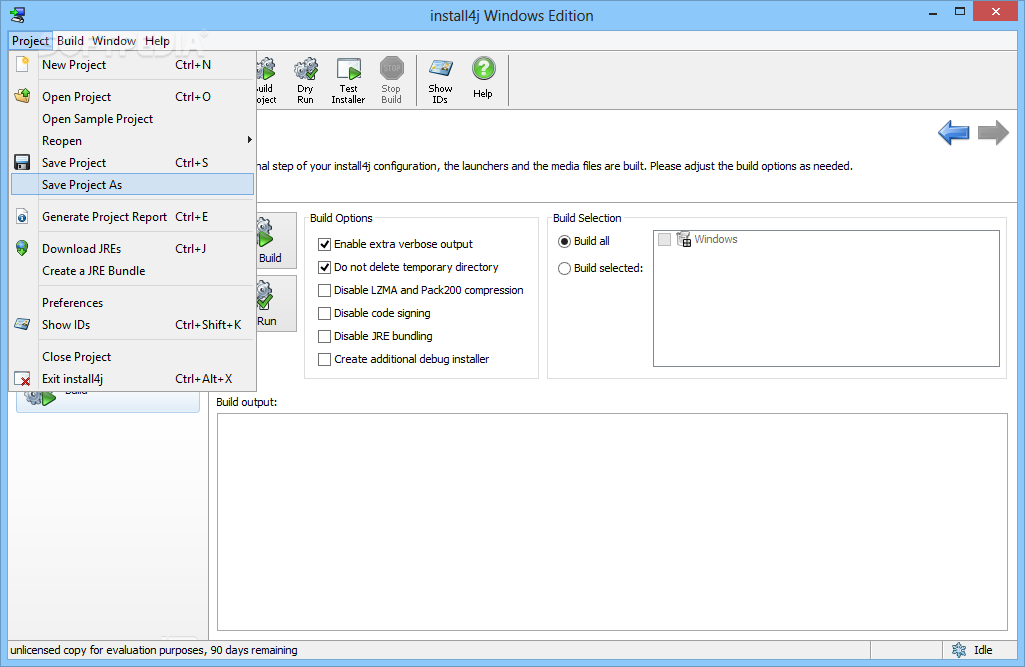The width and height of the screenshot is (1025, 667).
Task: Open the Build menu
Action: tap(70, 41)
